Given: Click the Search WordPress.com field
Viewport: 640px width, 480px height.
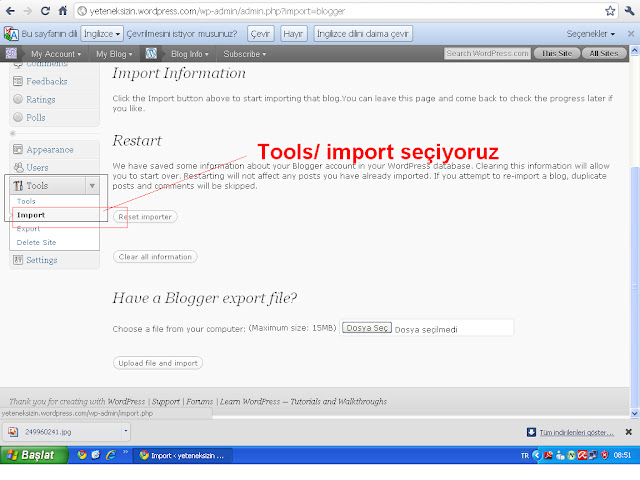Looking at the screenshot, I should (487, 53).
